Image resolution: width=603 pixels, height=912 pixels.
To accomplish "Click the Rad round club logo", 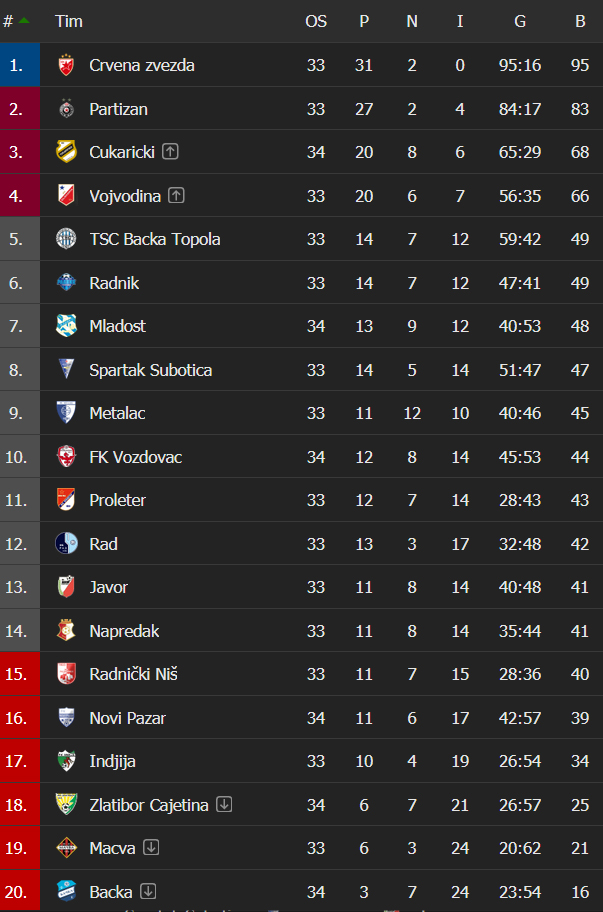I will click(66, 544).
